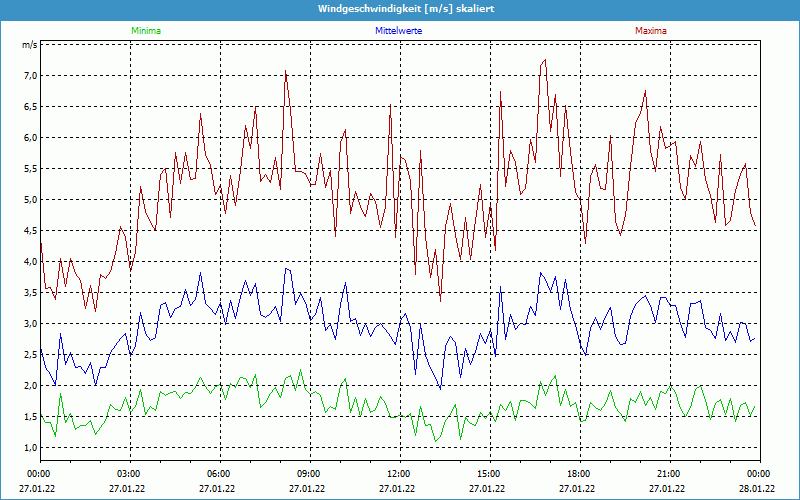This screenshot has height=500, width=800.
Task: Click the 12:00 time axis label
Action: pyautogui.click(x=398, y=474)
